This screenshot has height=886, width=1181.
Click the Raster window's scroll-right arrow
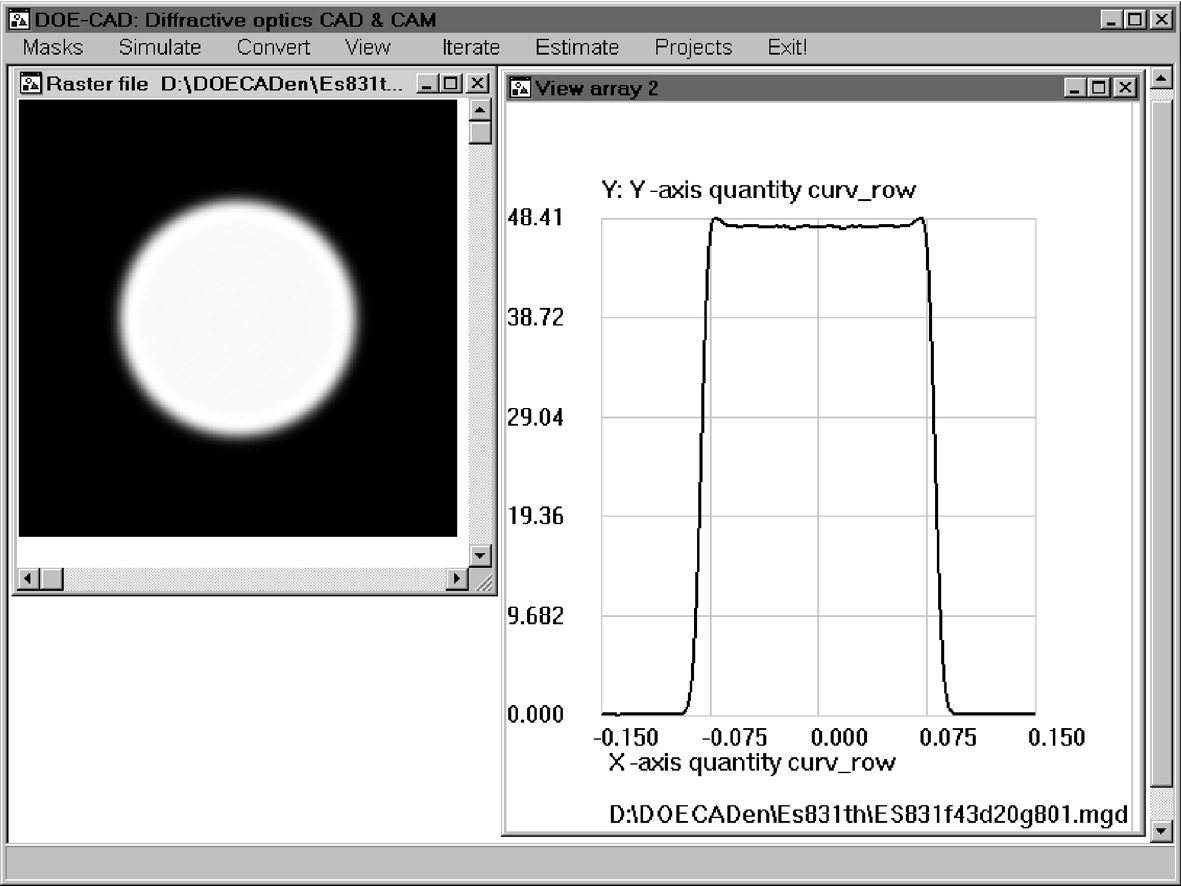[x=457, y=578]
